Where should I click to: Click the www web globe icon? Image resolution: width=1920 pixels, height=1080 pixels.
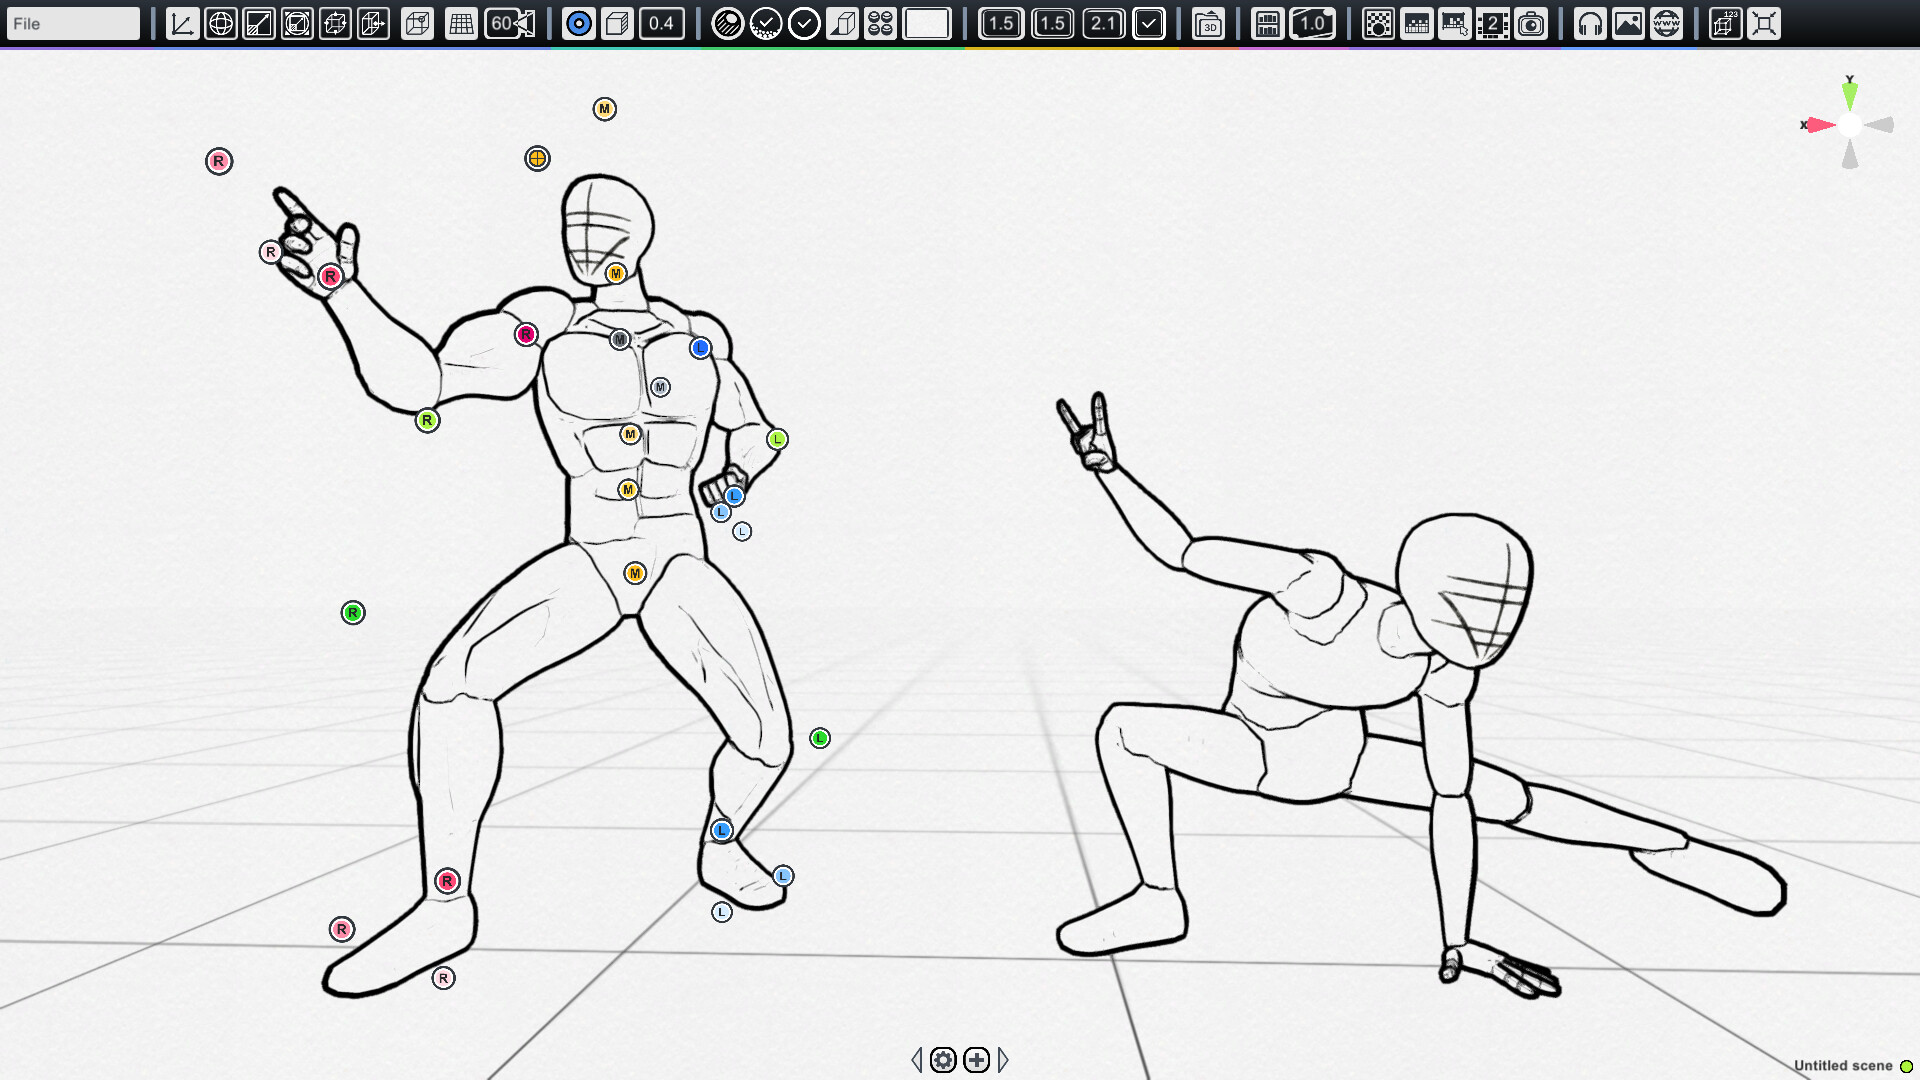pyautogui.click(x=1663, y=22)
